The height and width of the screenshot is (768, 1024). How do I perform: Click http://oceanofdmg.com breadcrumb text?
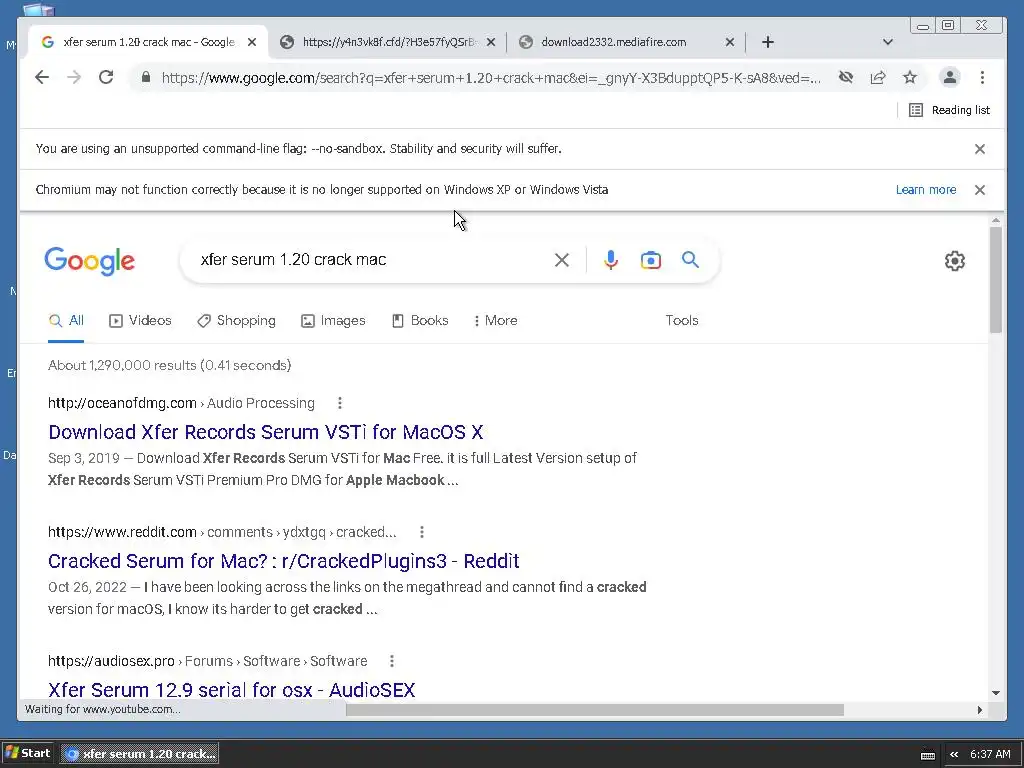[122, 403]
